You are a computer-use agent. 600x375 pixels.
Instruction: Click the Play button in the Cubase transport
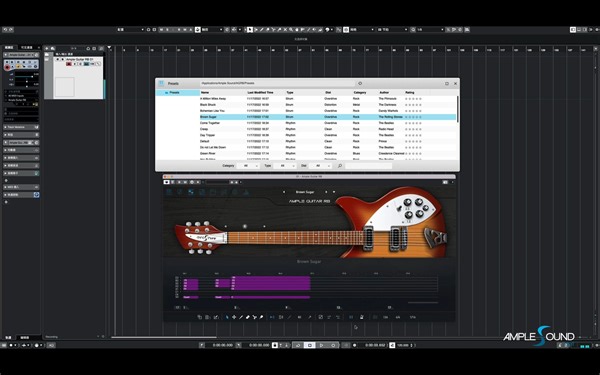(x=321, y=345)
